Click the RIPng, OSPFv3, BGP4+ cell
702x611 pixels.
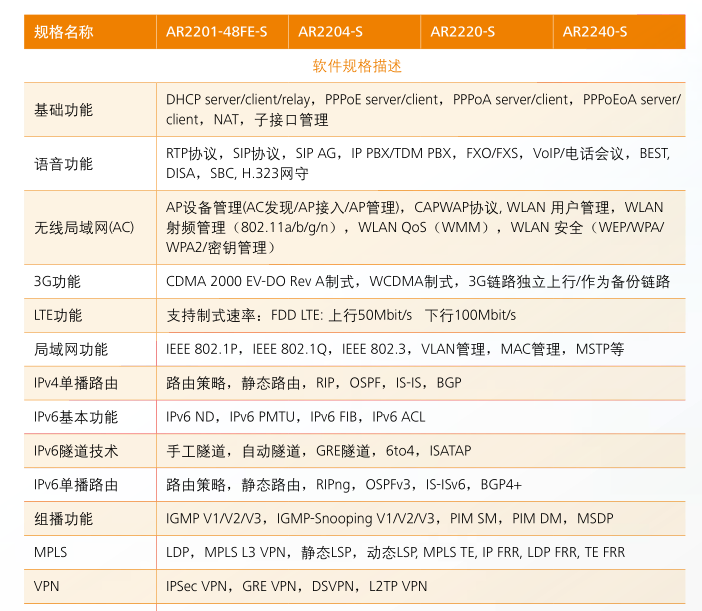click(421, 485)
